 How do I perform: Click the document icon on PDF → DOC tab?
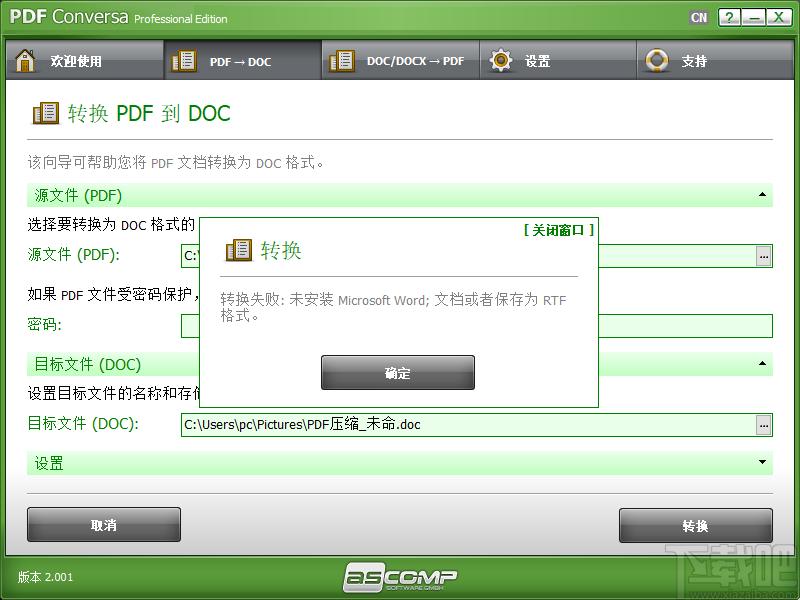coord(184,61)
